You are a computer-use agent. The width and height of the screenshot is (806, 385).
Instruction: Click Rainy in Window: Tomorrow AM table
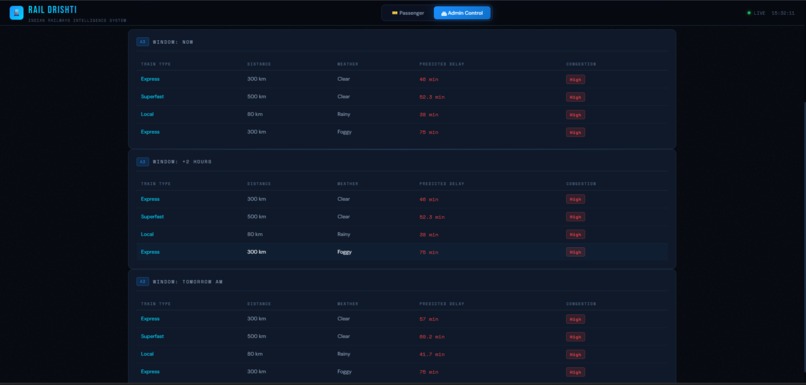pyautogui.click(x=344, y=354)
